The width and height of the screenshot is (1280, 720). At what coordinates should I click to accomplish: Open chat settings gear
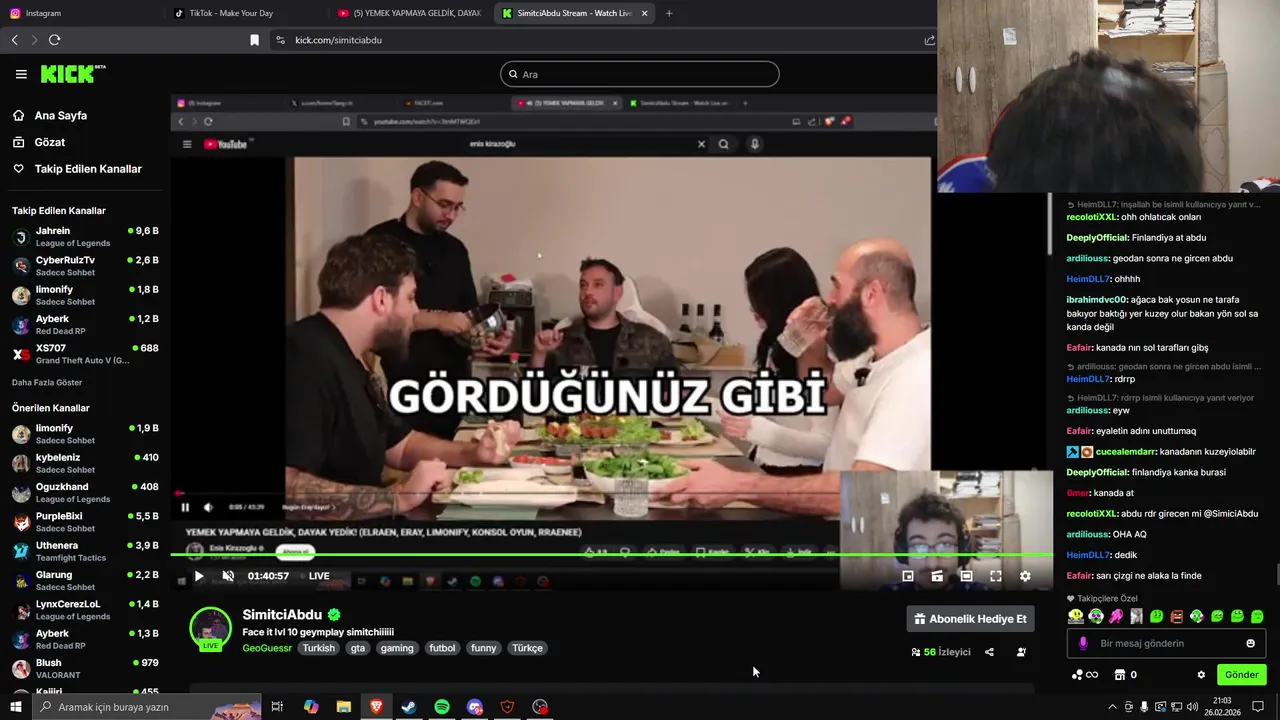1201,675
